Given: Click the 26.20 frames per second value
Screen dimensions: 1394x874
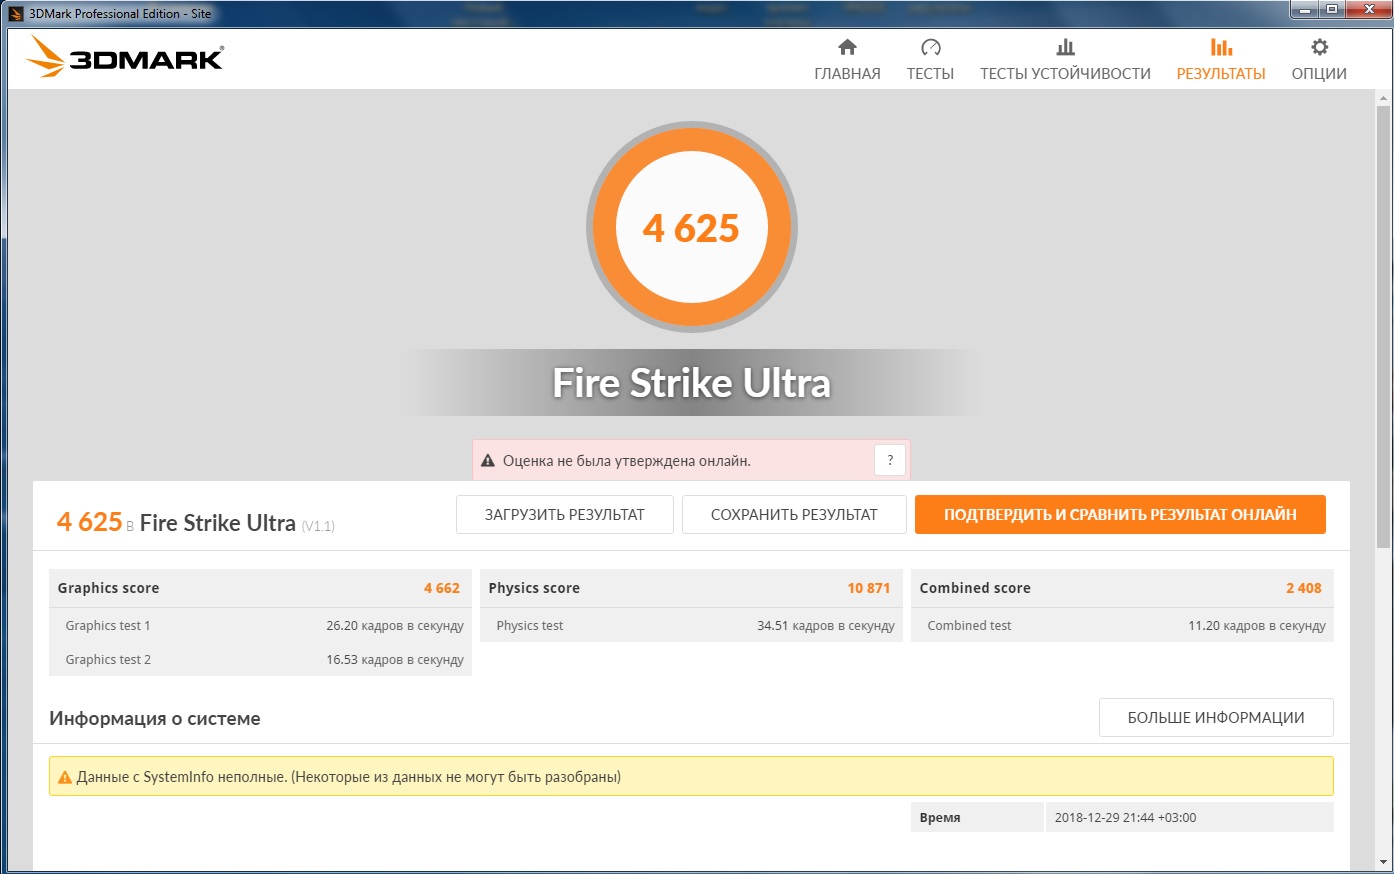Looking at the screenshot, I should tap(395, 626).
